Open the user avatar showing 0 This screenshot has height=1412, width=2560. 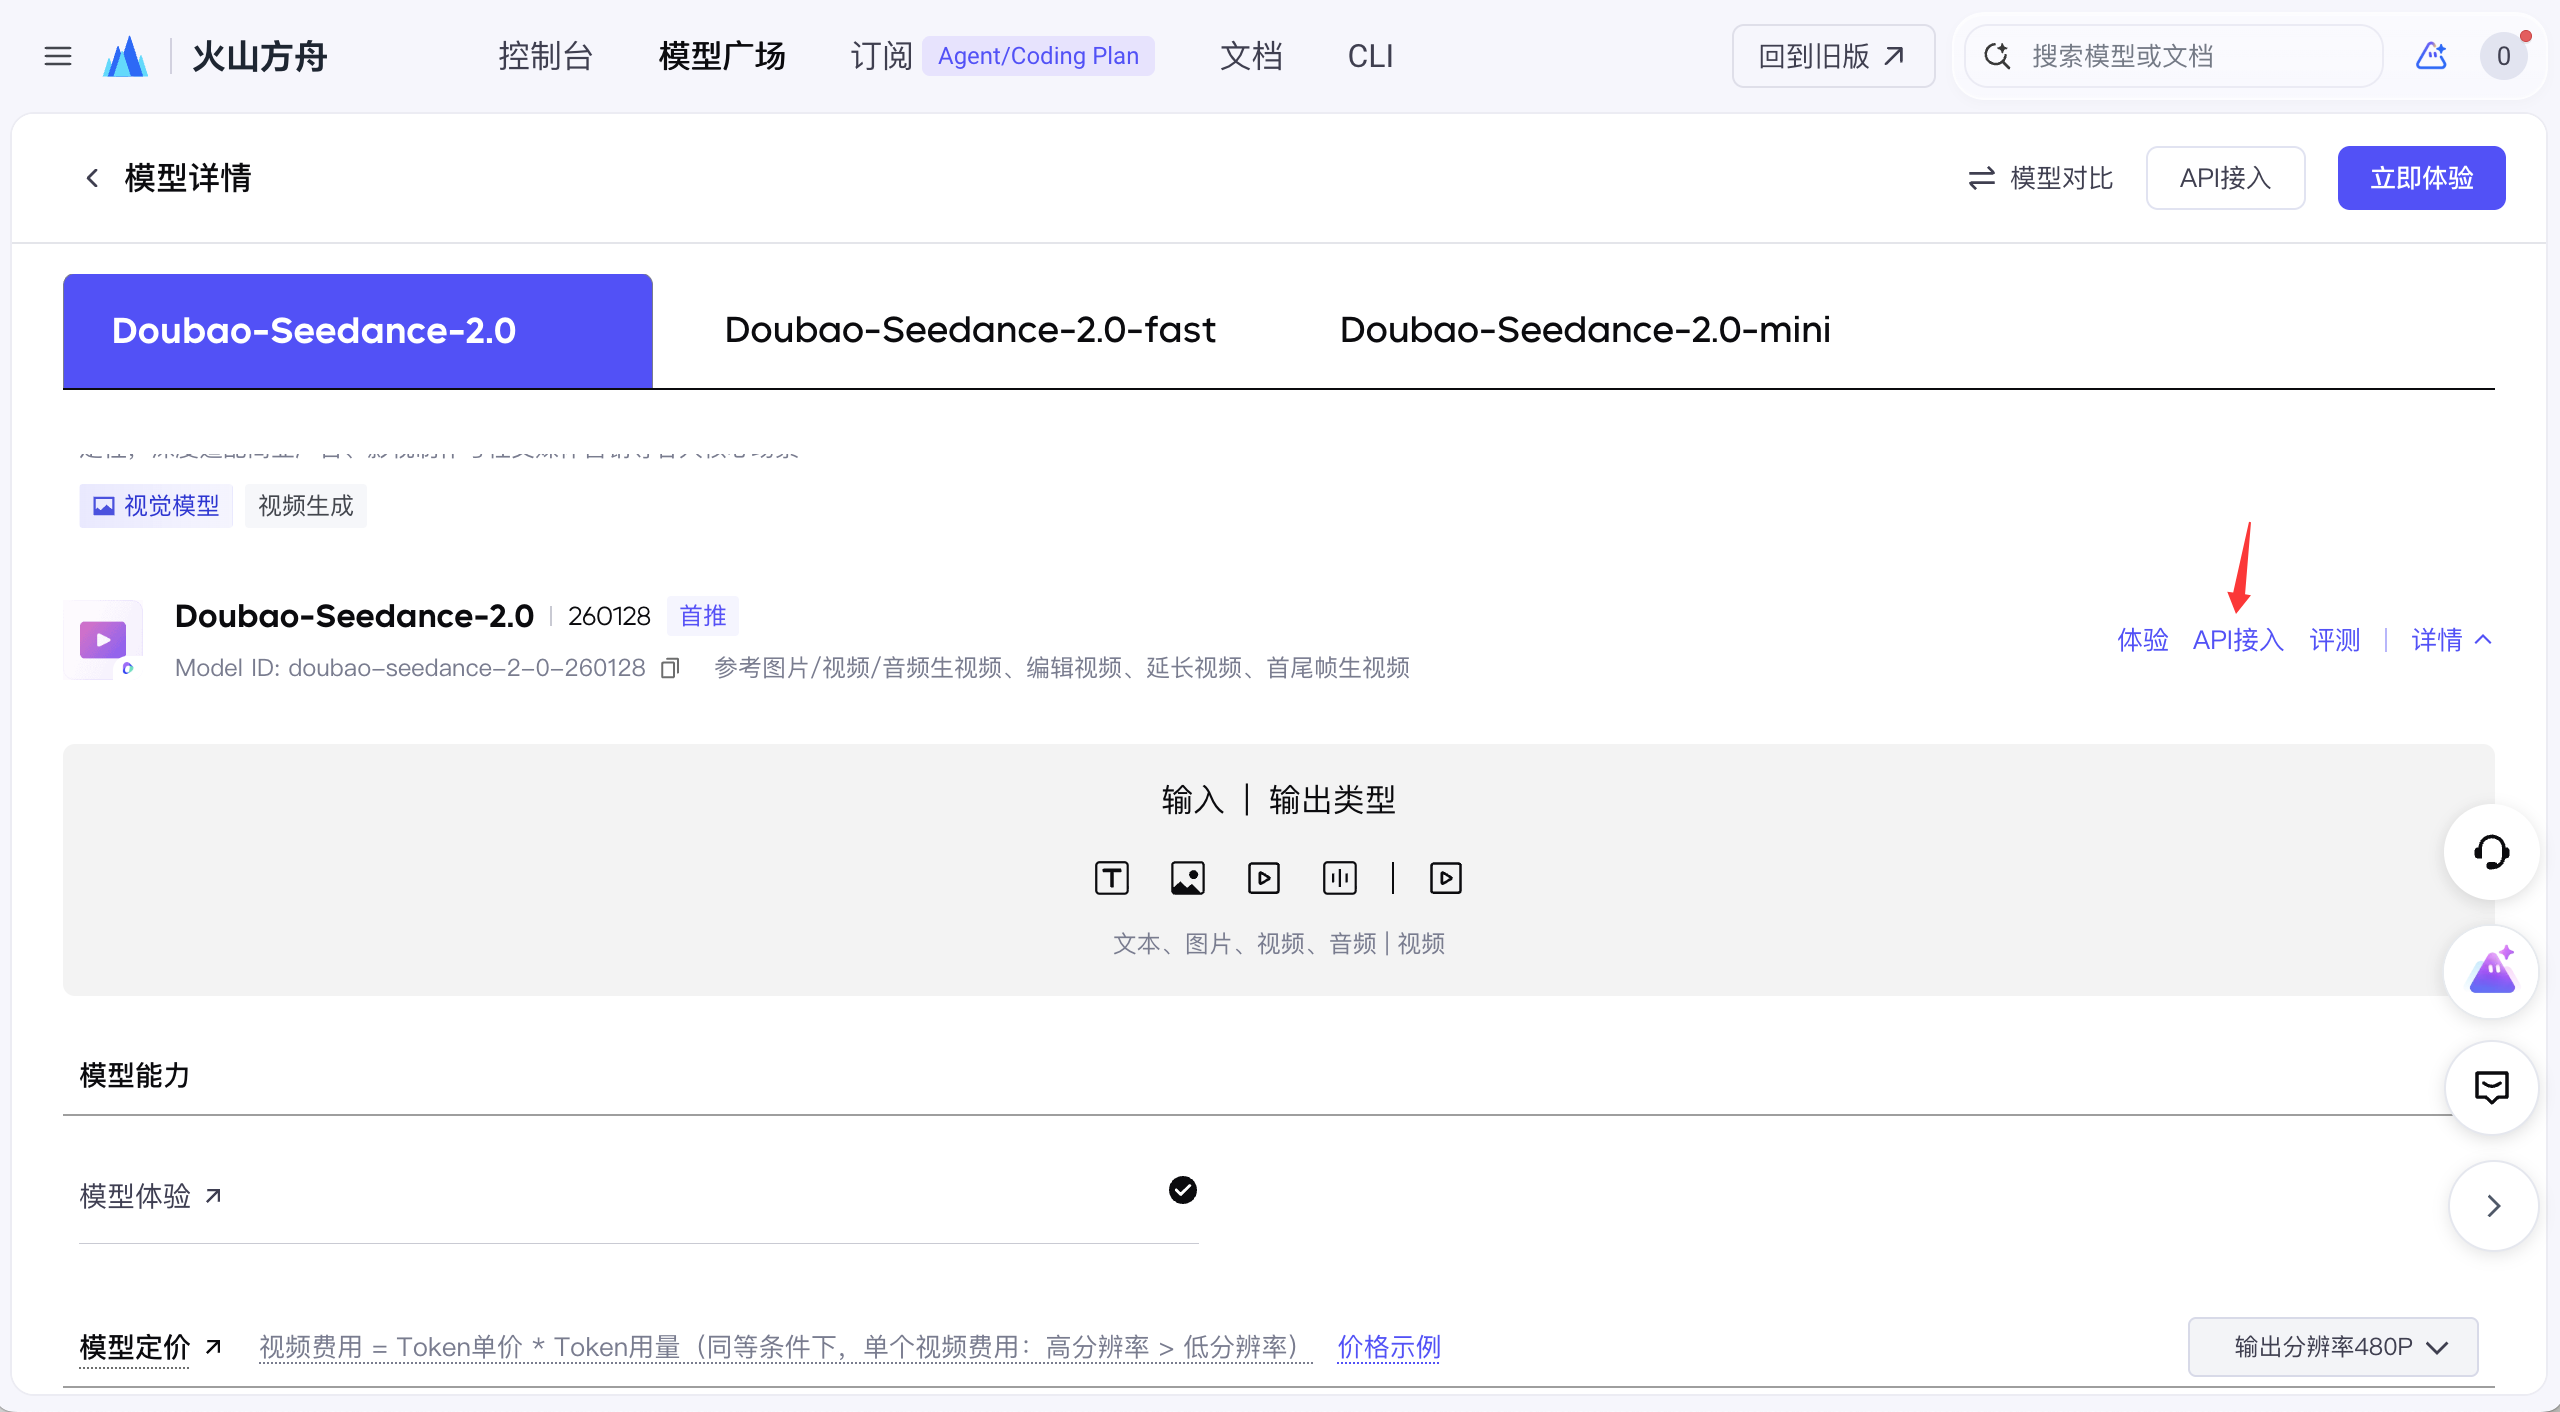[2503, 56]
